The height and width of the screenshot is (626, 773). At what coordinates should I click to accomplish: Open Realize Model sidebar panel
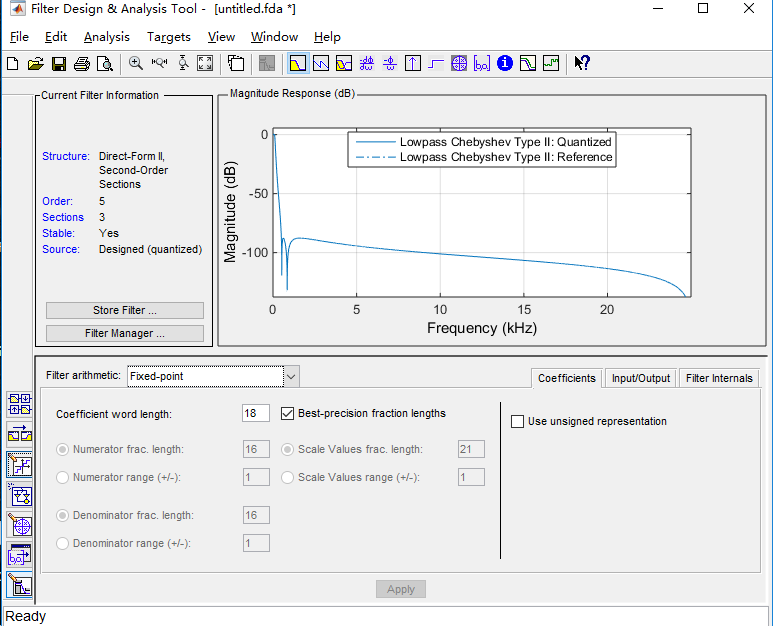20,495
